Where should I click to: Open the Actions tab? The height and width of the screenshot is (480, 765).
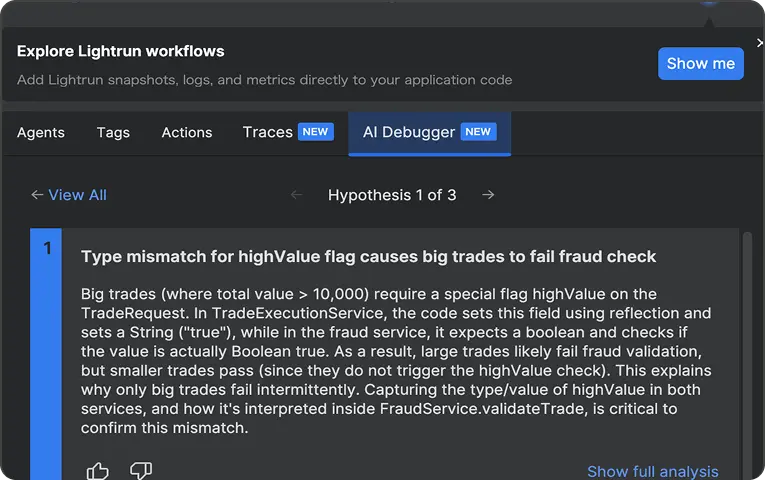click(187, 132)
